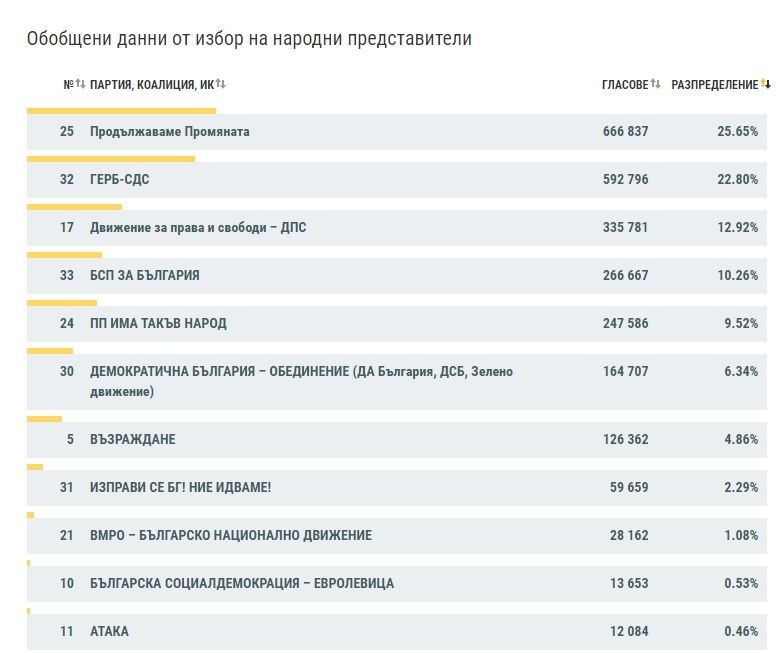Click the 0.46% share value
The width and height of the screenshot is (784, 653).
(x=741, y=632)
